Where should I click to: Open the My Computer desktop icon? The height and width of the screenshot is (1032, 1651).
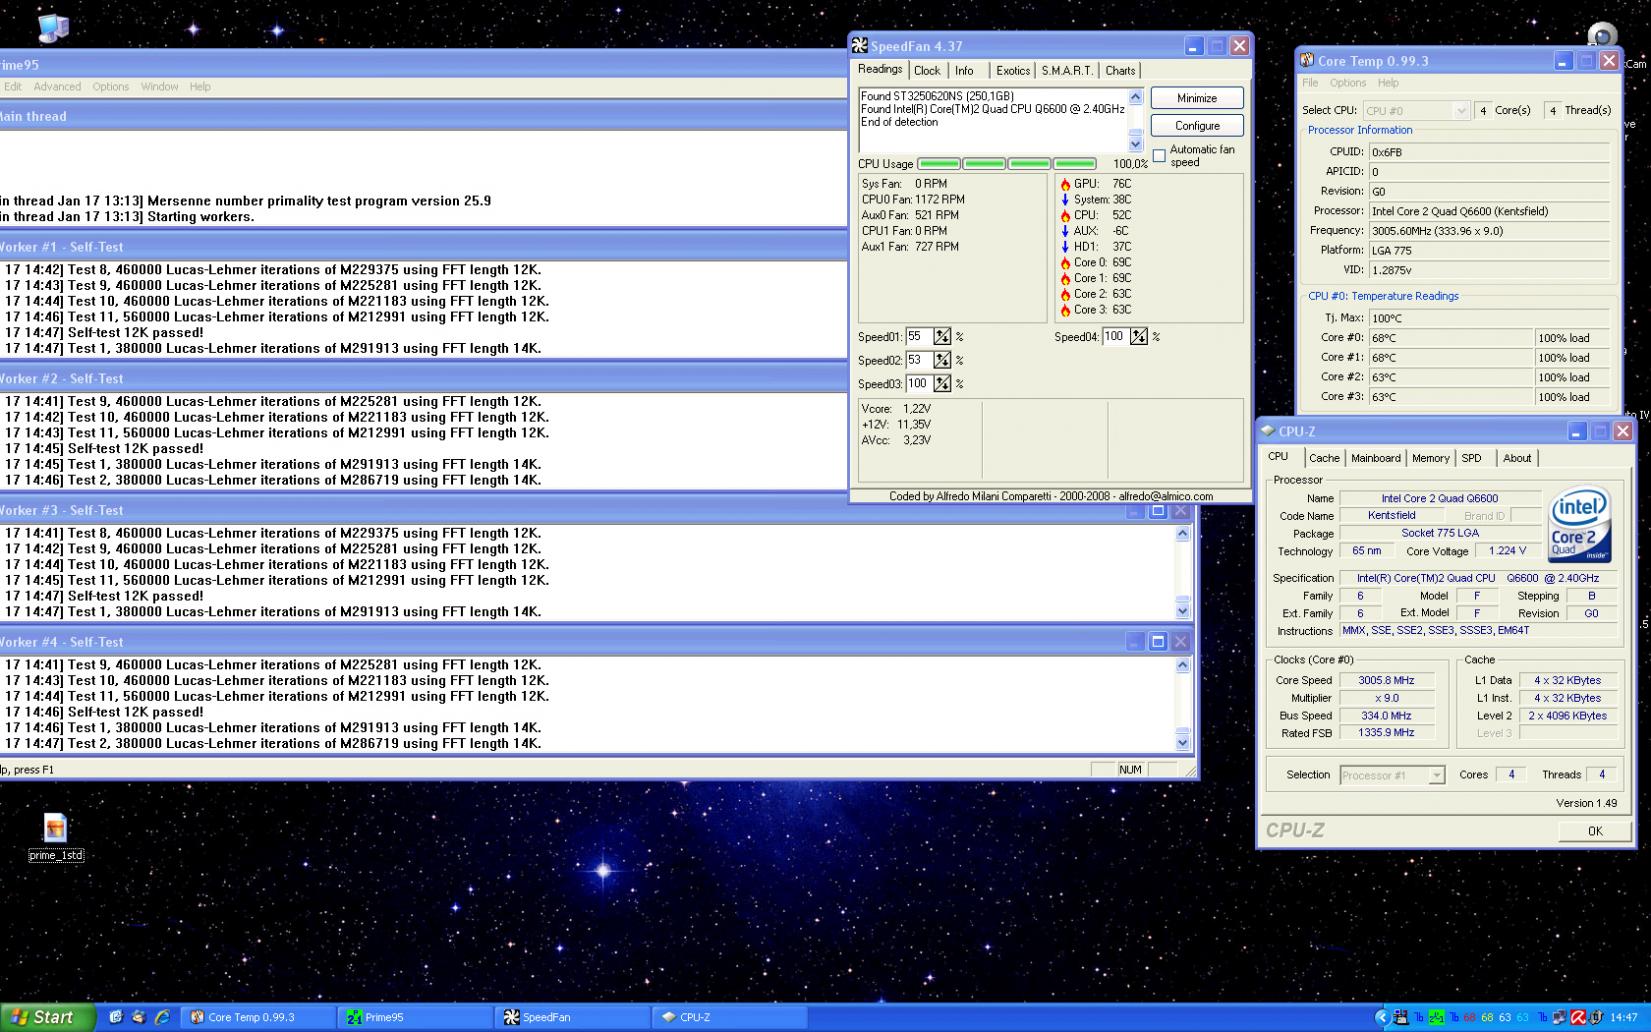pos(53,27)
